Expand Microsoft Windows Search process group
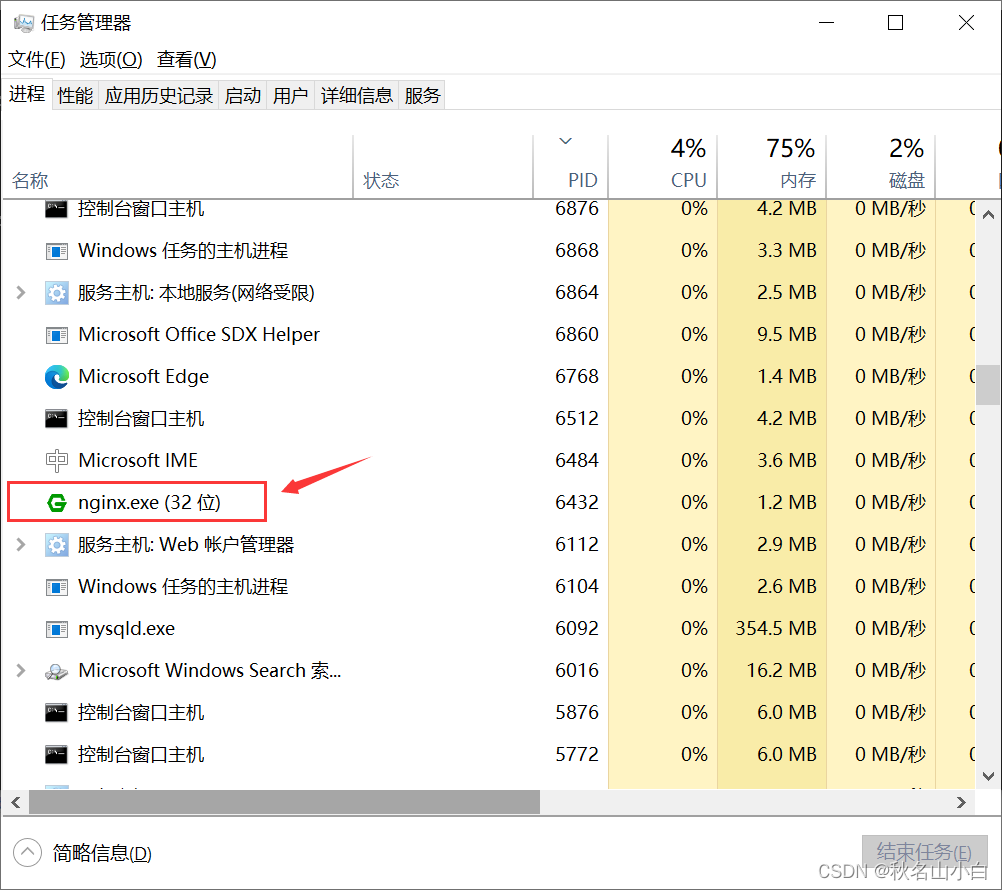Image resolution: width=1002 pixels, height=890 pixels. pyautogui.click(x=20, y=670)
